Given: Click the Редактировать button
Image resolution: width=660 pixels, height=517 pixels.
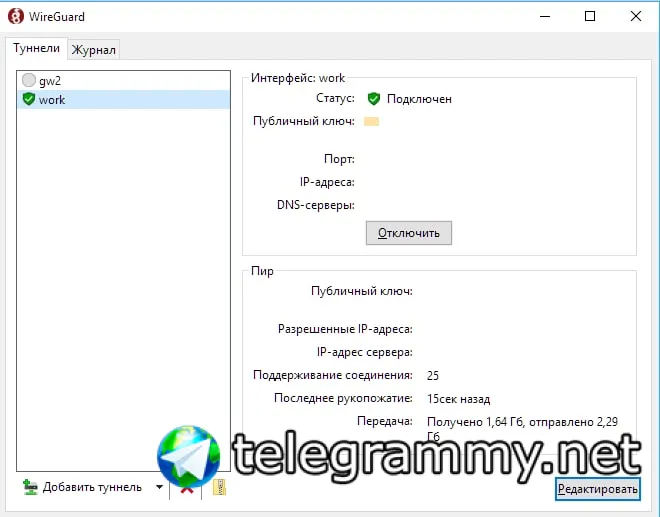Looking at the screenshot, I should [x=598, y=489].
